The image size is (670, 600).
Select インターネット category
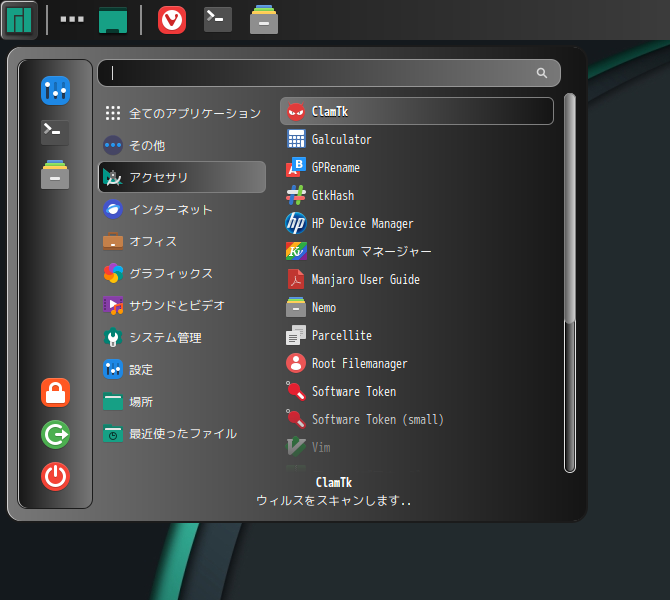[182, 209]
